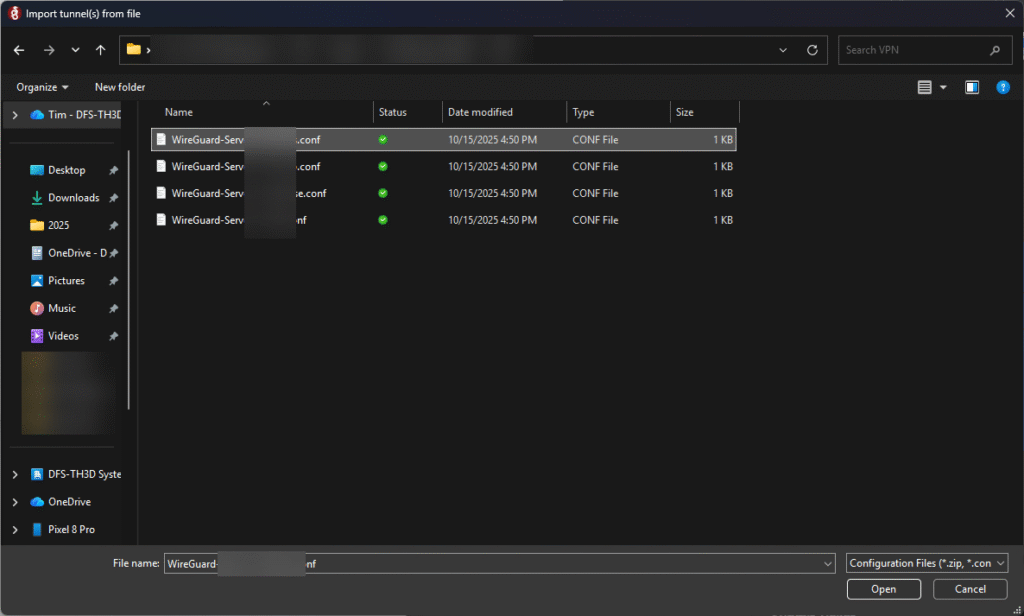The image size is (1024, 616).
Task: Click the Up one level arrow
Action: pos(100,50)
